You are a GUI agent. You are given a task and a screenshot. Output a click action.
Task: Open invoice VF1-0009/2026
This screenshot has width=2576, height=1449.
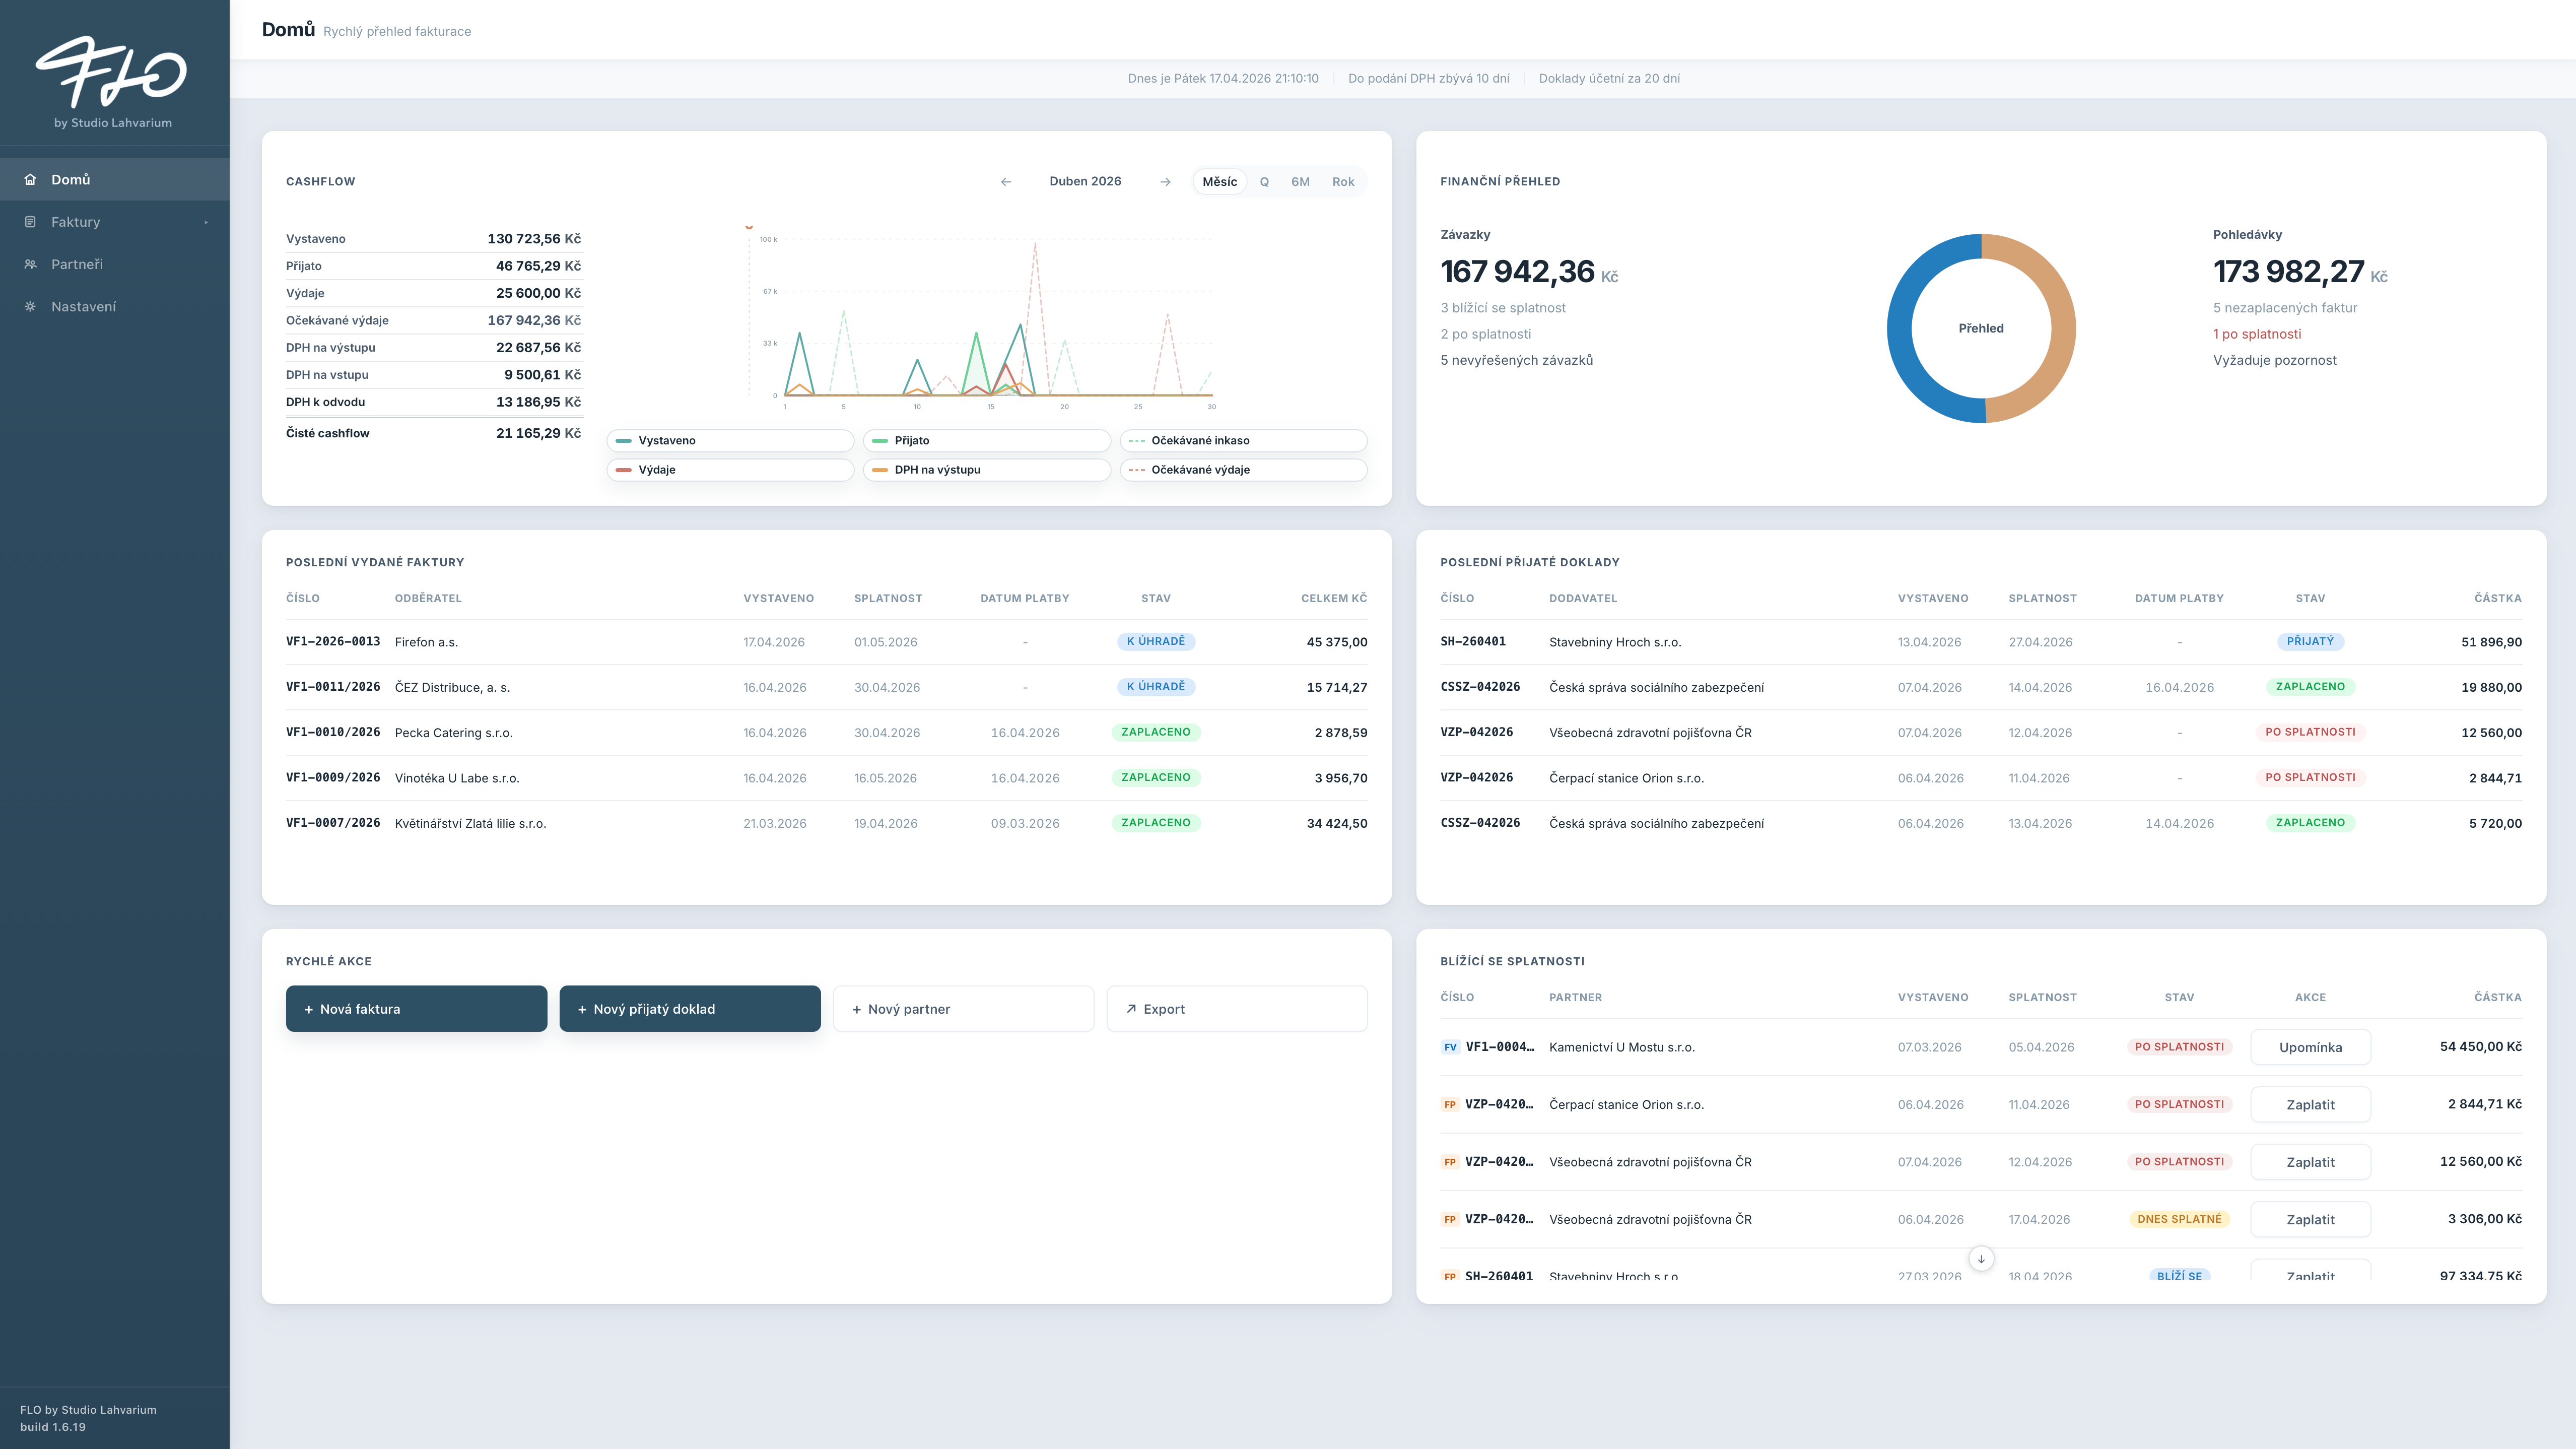[333, 778]
